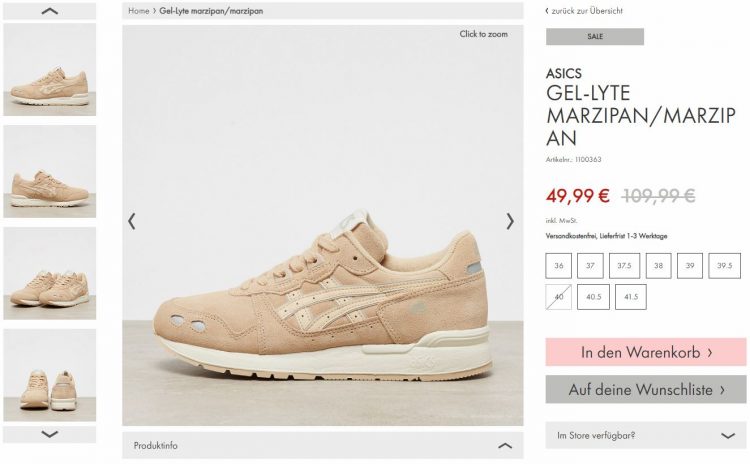Pick size 39 option
Screen dimensions: 750x464
click(690, 265)
